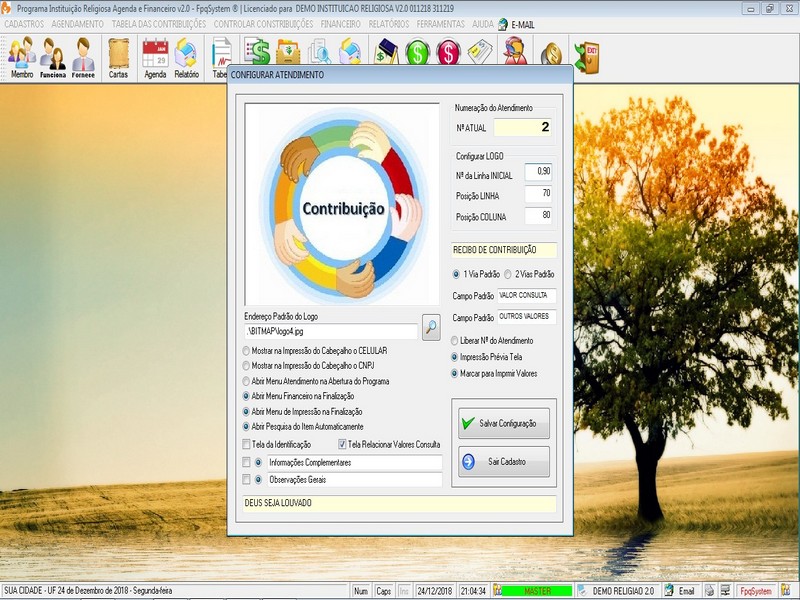This screenshot has height=600, width=800.
Task: Edit the Nº da Linha INICIAL field
Action: (538, 172)
